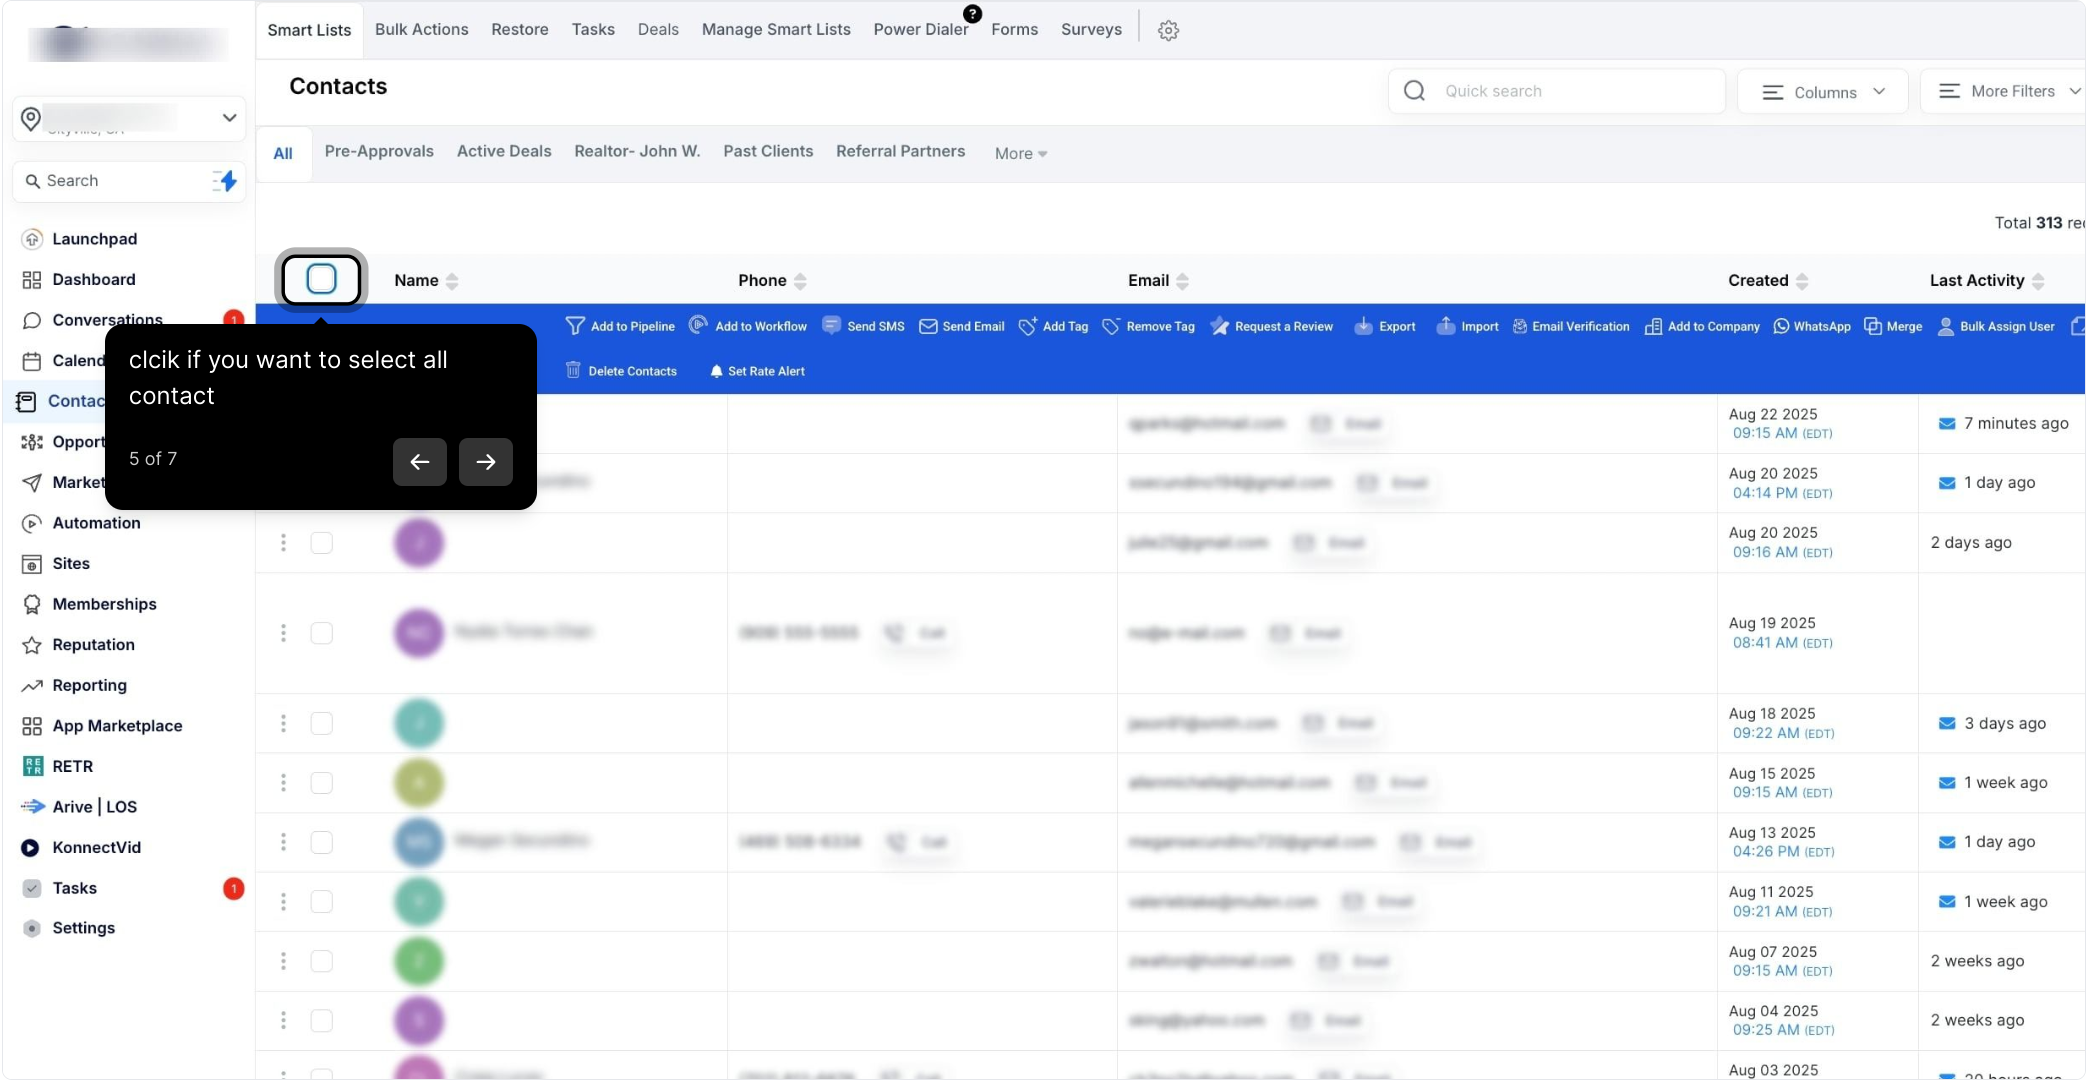Click the Export contacts icon

click(1363, 326)
